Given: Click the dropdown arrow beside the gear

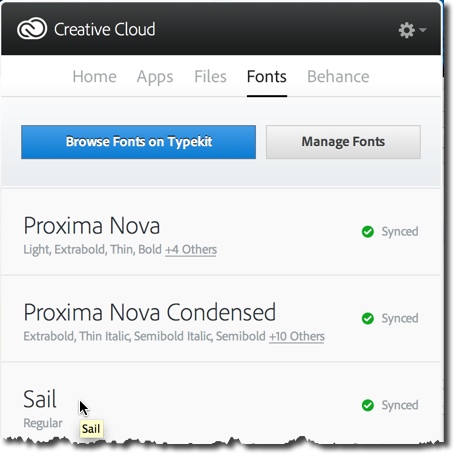Looking at the screenshot, I should click(422, 30).
